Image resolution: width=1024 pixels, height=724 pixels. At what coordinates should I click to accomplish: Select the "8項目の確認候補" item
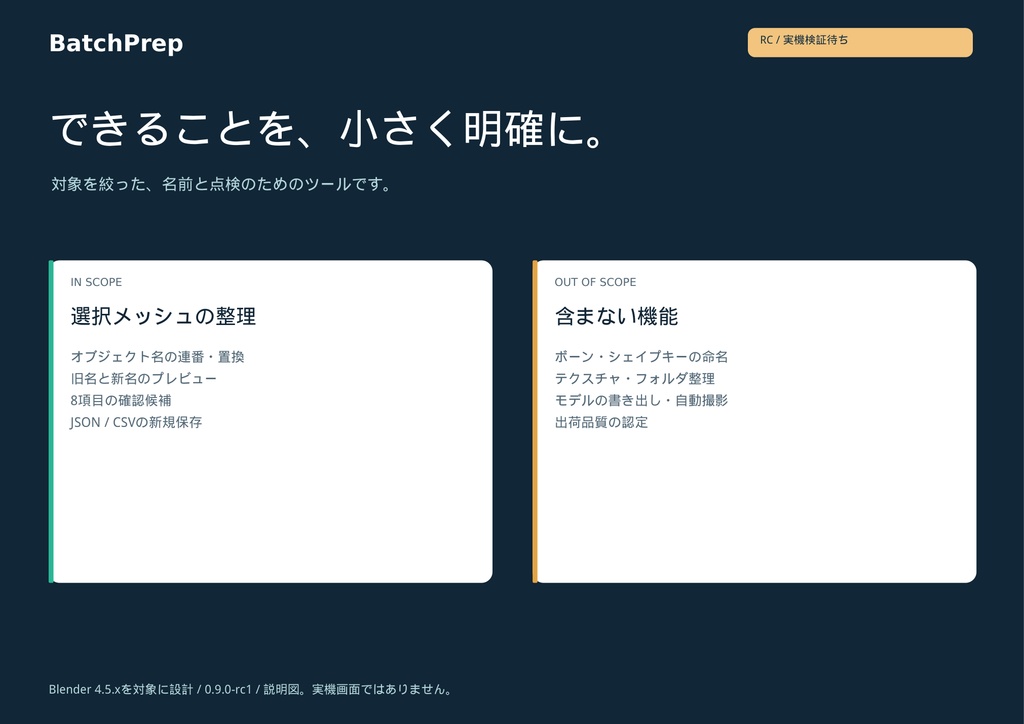tap(121, 400)
